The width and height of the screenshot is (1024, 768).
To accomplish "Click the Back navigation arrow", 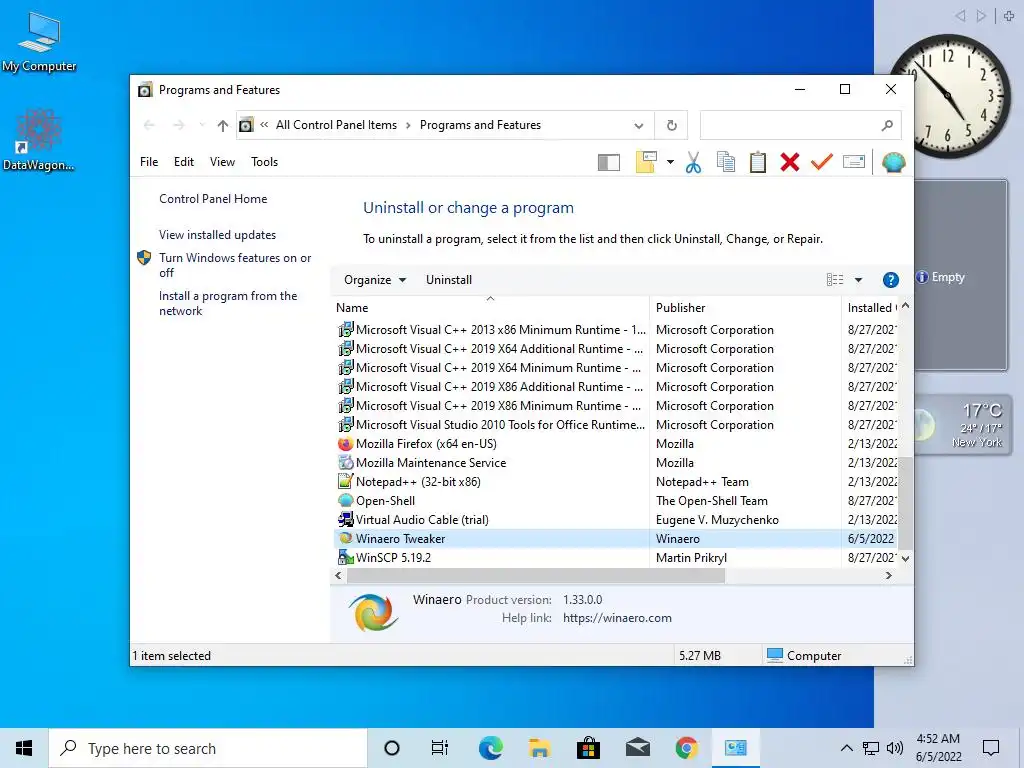I will click(x=150, y=125).
